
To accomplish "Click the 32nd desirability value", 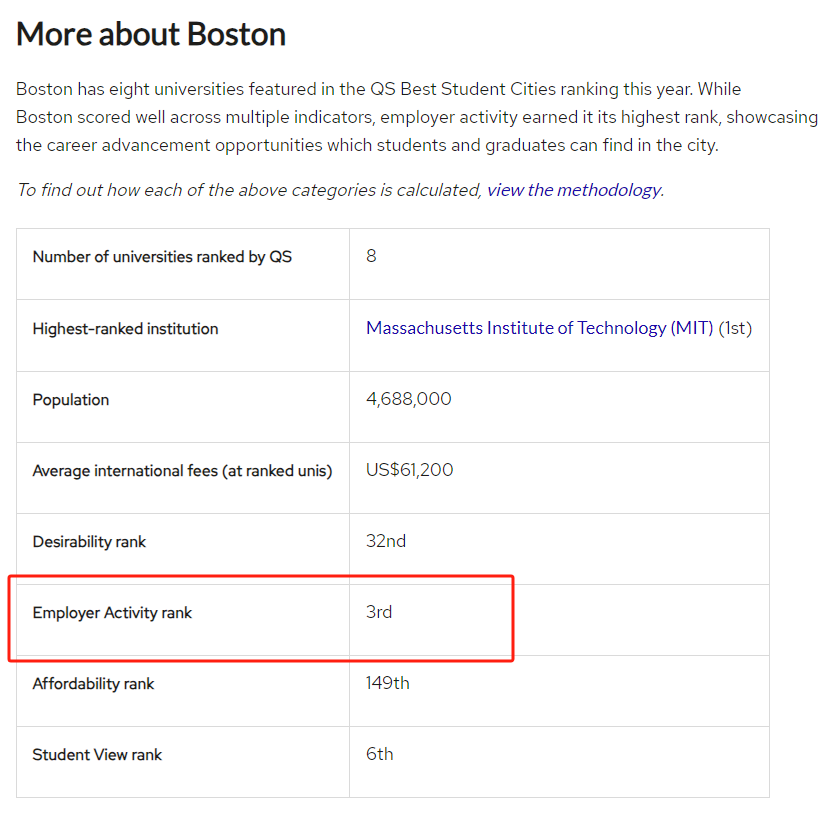I will pyautogui.click(x=386, y=541).
